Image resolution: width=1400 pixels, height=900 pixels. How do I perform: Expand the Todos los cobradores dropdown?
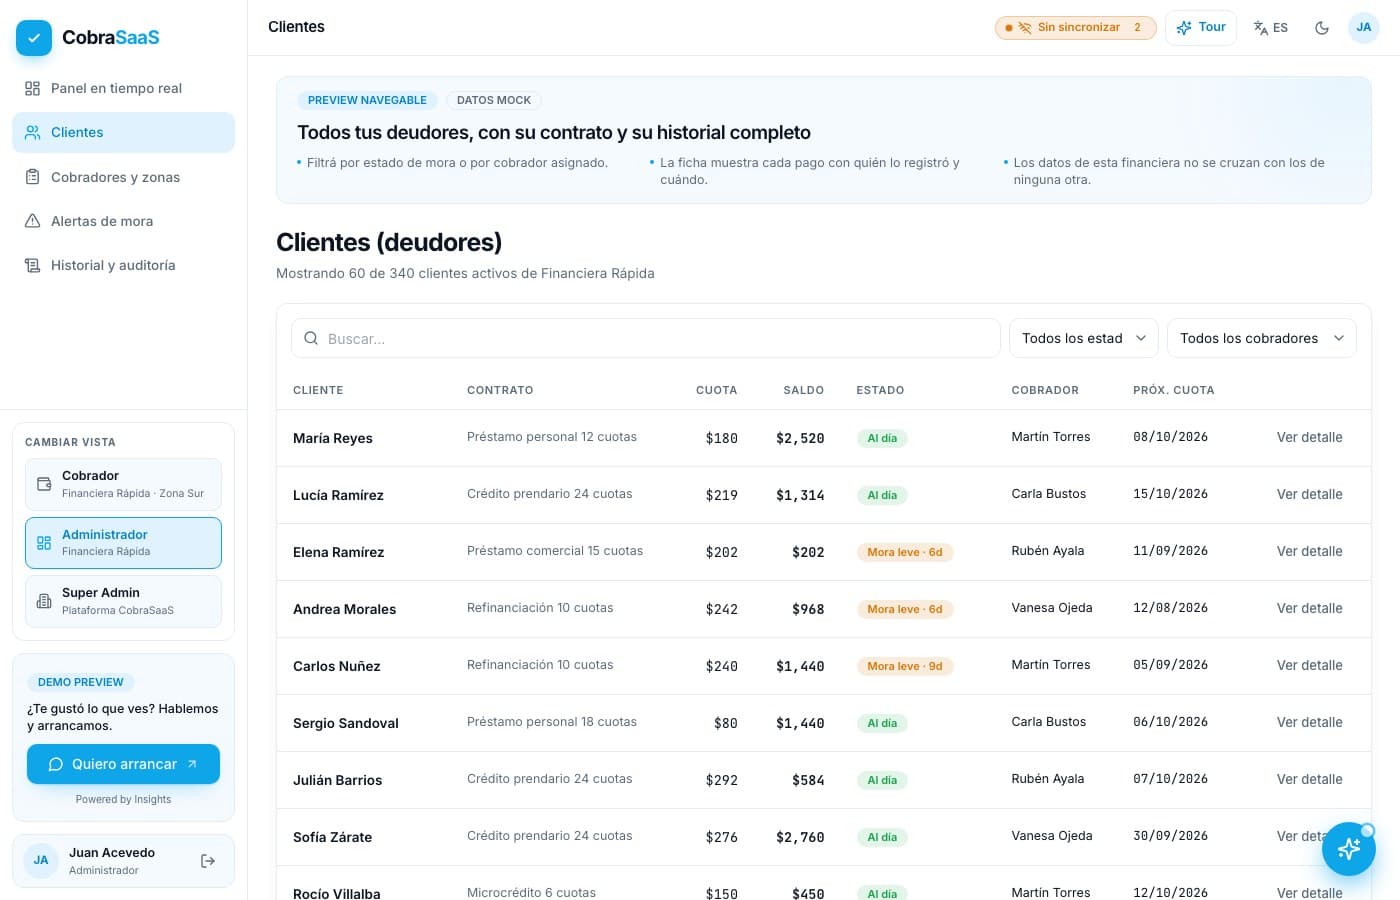tap(1262, 338)
